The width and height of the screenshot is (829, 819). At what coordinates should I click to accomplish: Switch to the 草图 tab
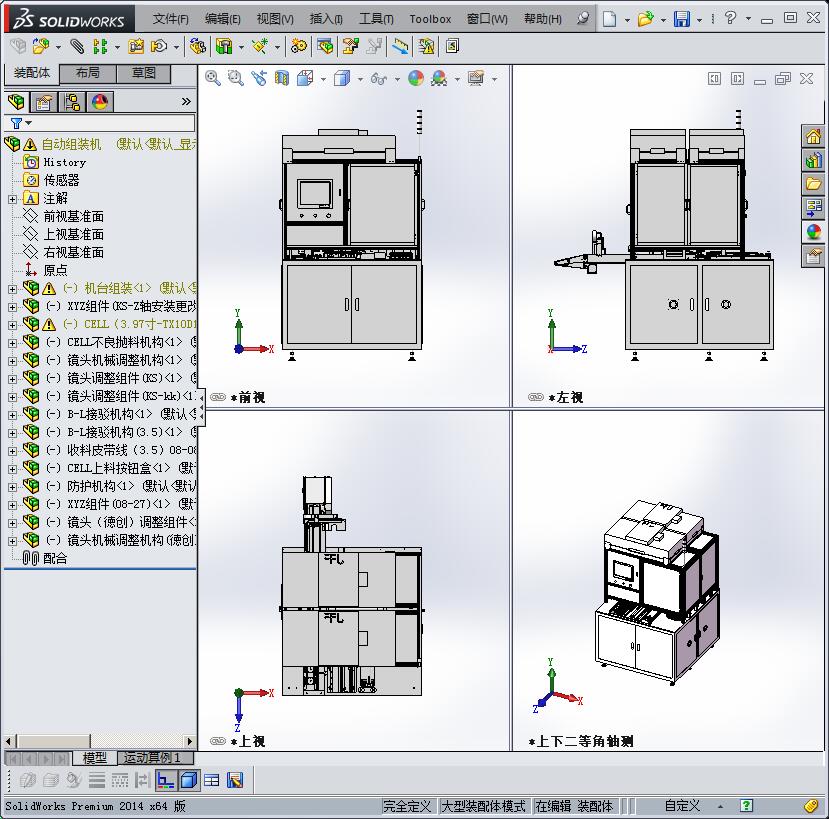point(143,73)
